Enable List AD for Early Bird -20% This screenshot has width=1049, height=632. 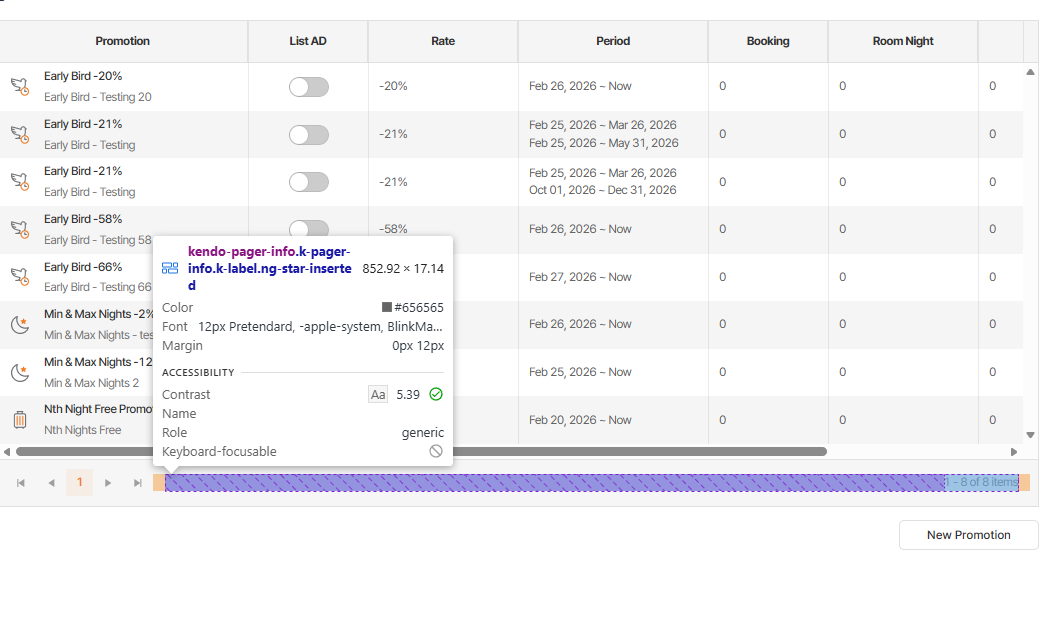pos(308,87)
